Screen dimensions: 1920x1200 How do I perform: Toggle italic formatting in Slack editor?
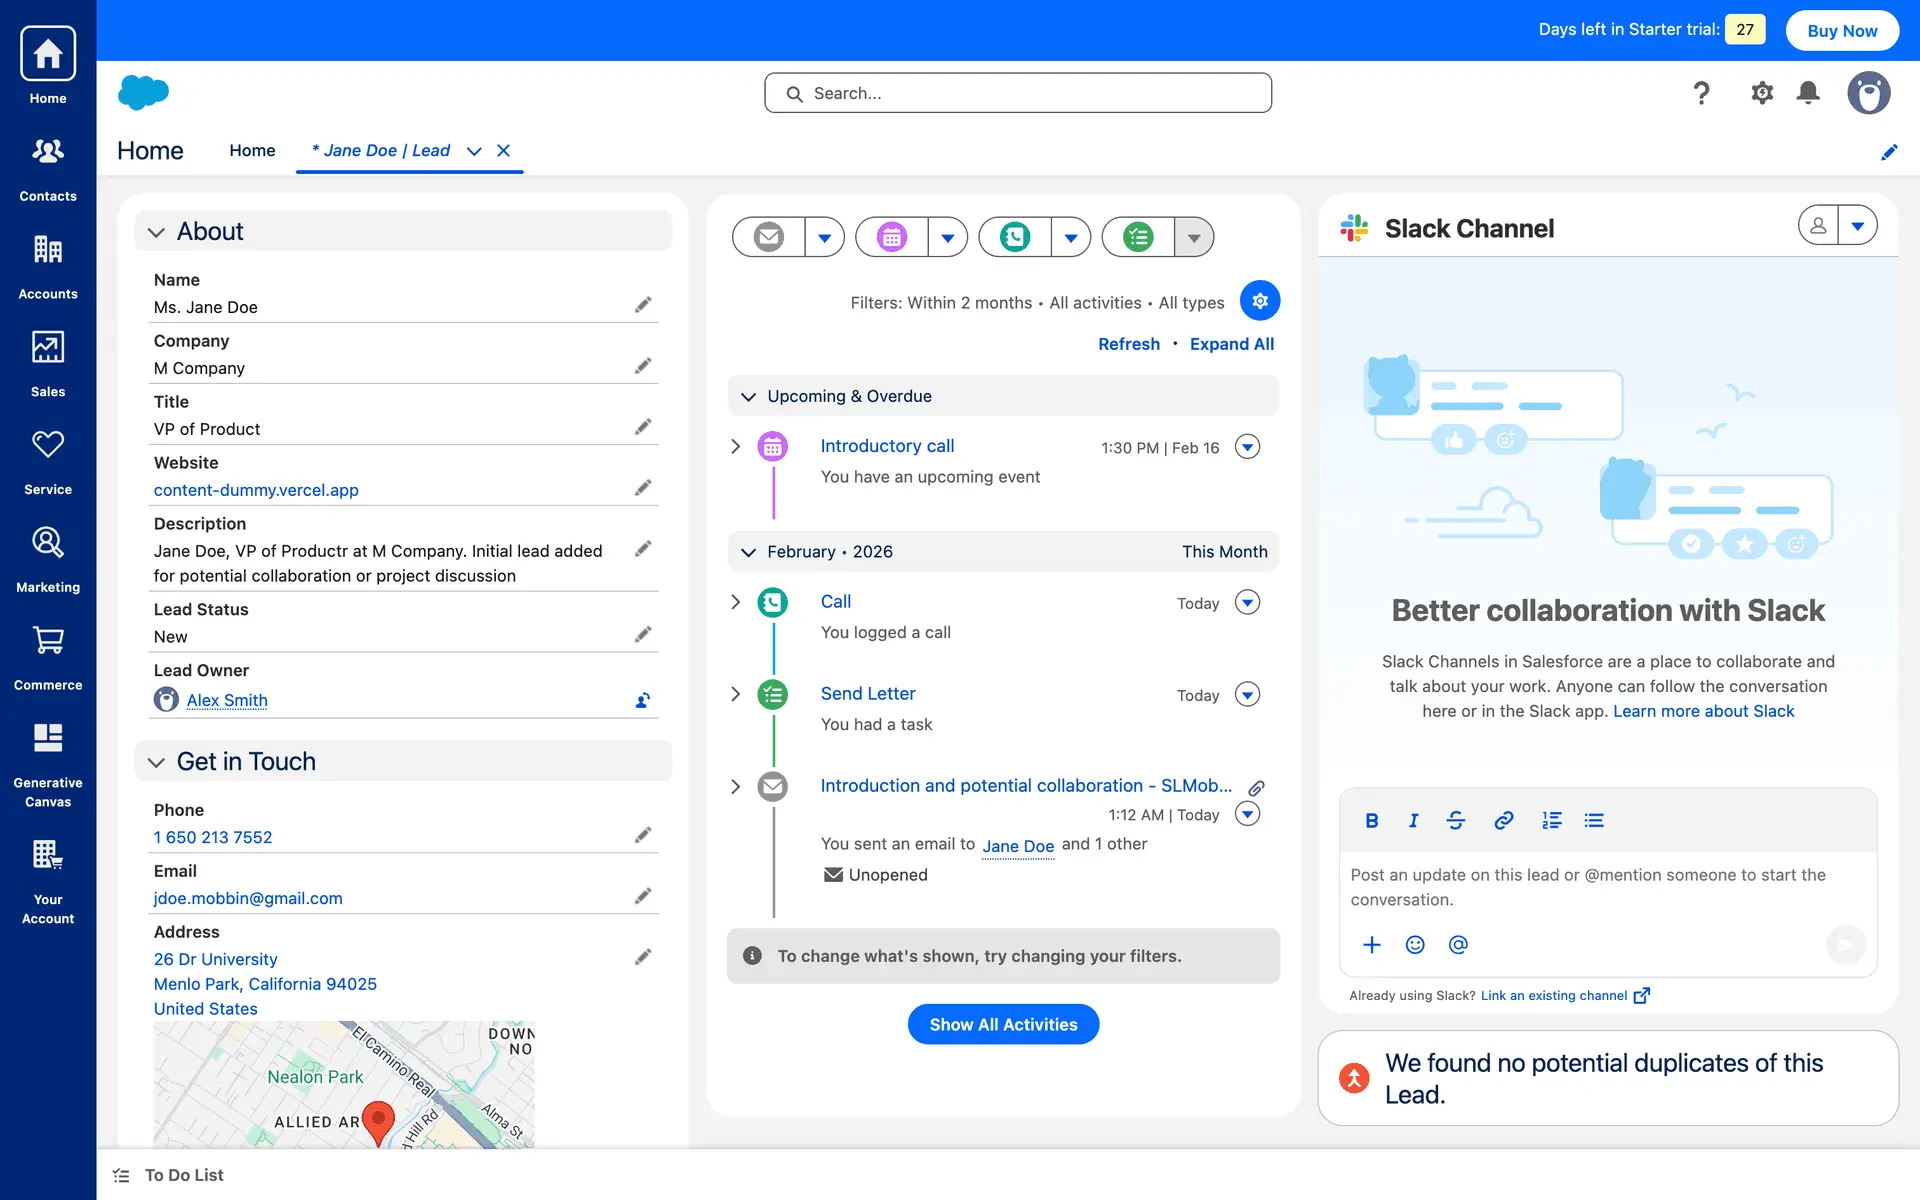coord(1413,820)
